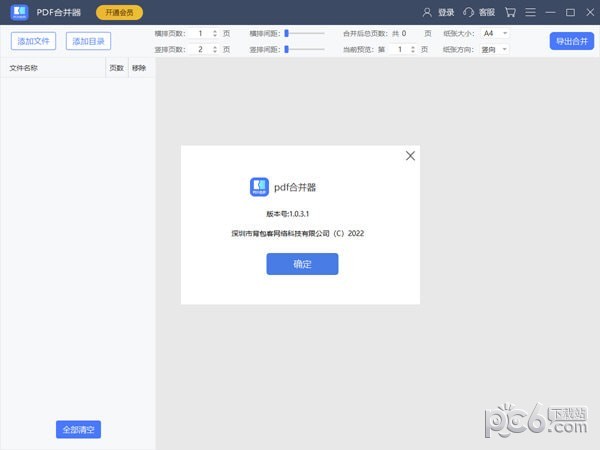Click the 页数 column header
The image size is (600, 450).
pos(116,68)
